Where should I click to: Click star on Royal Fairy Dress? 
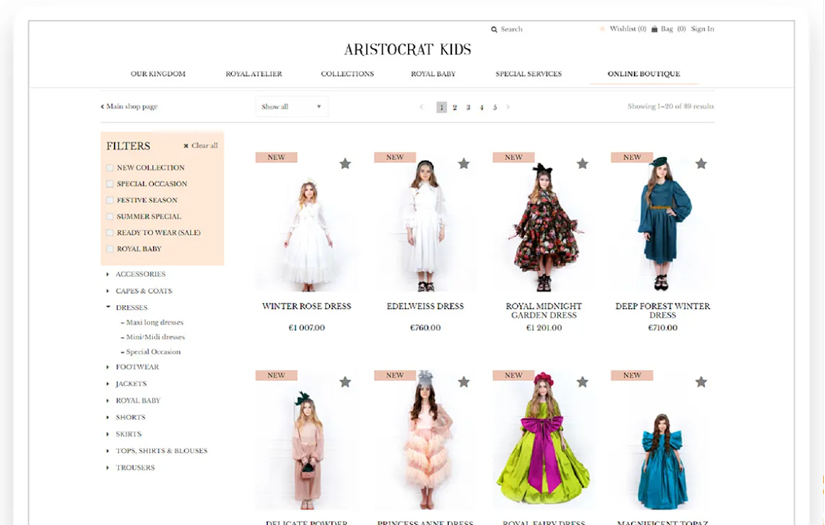582,382
